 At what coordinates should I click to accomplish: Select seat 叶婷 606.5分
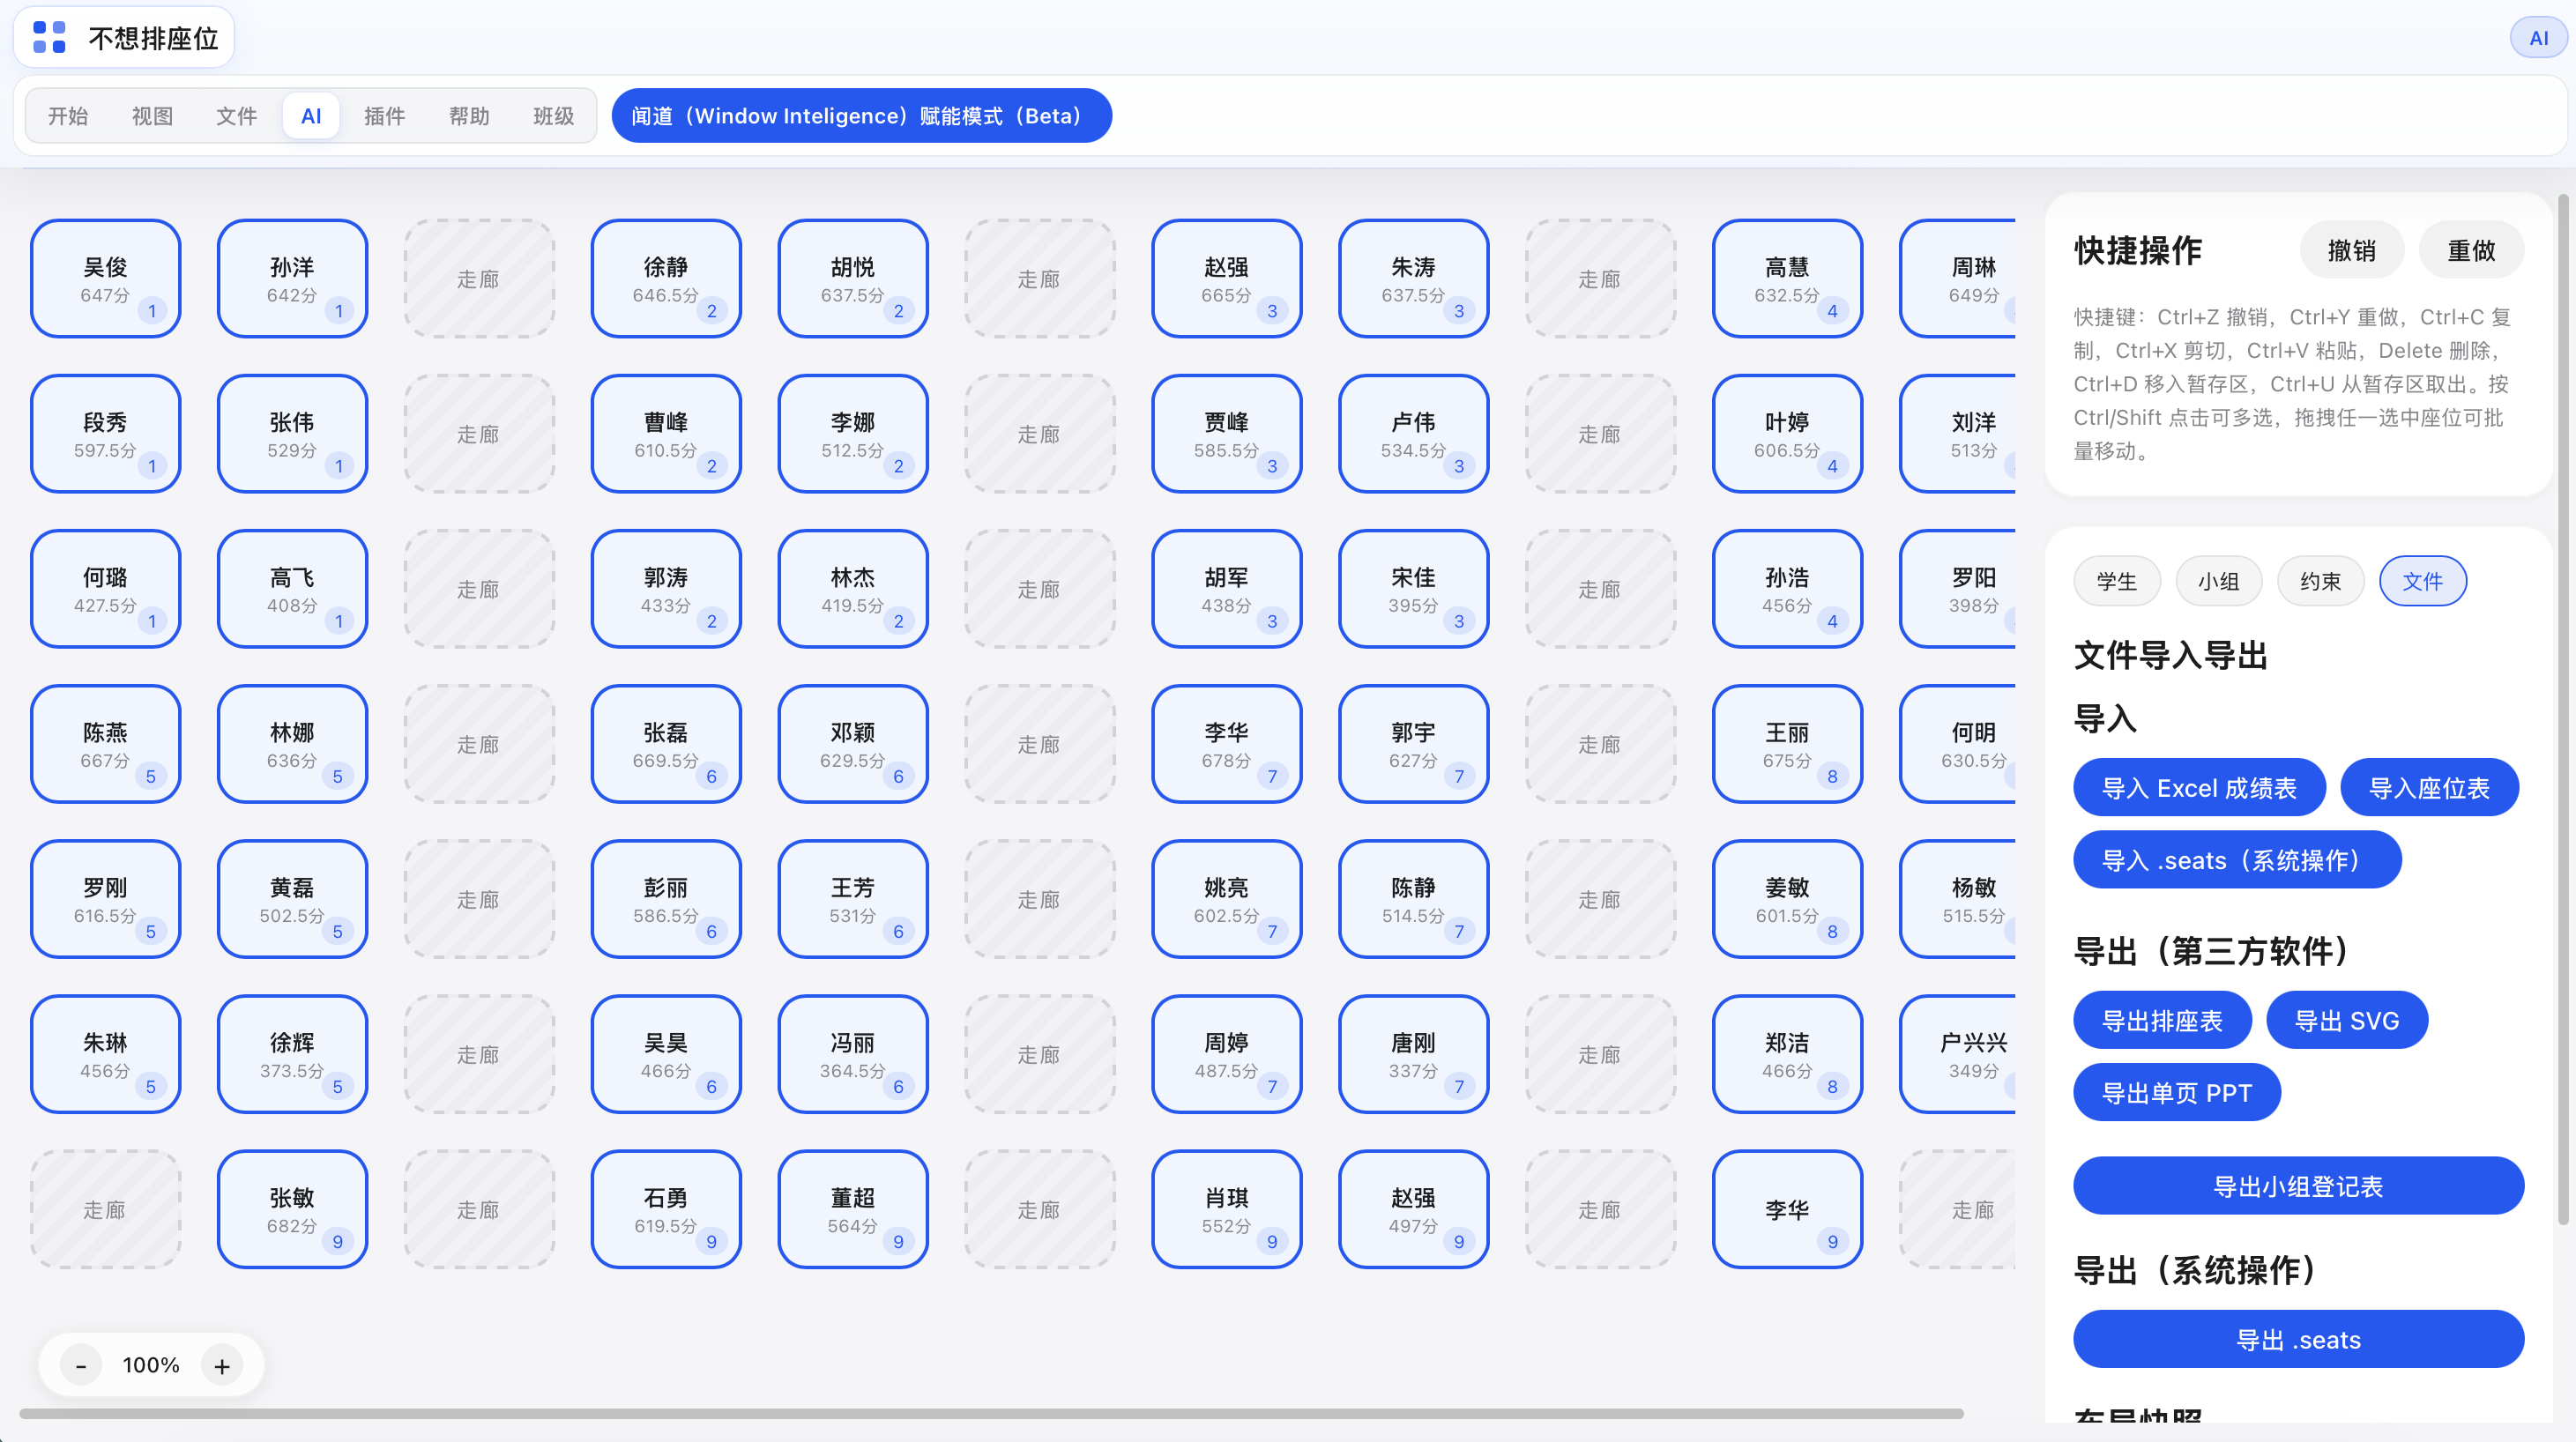1787,434
